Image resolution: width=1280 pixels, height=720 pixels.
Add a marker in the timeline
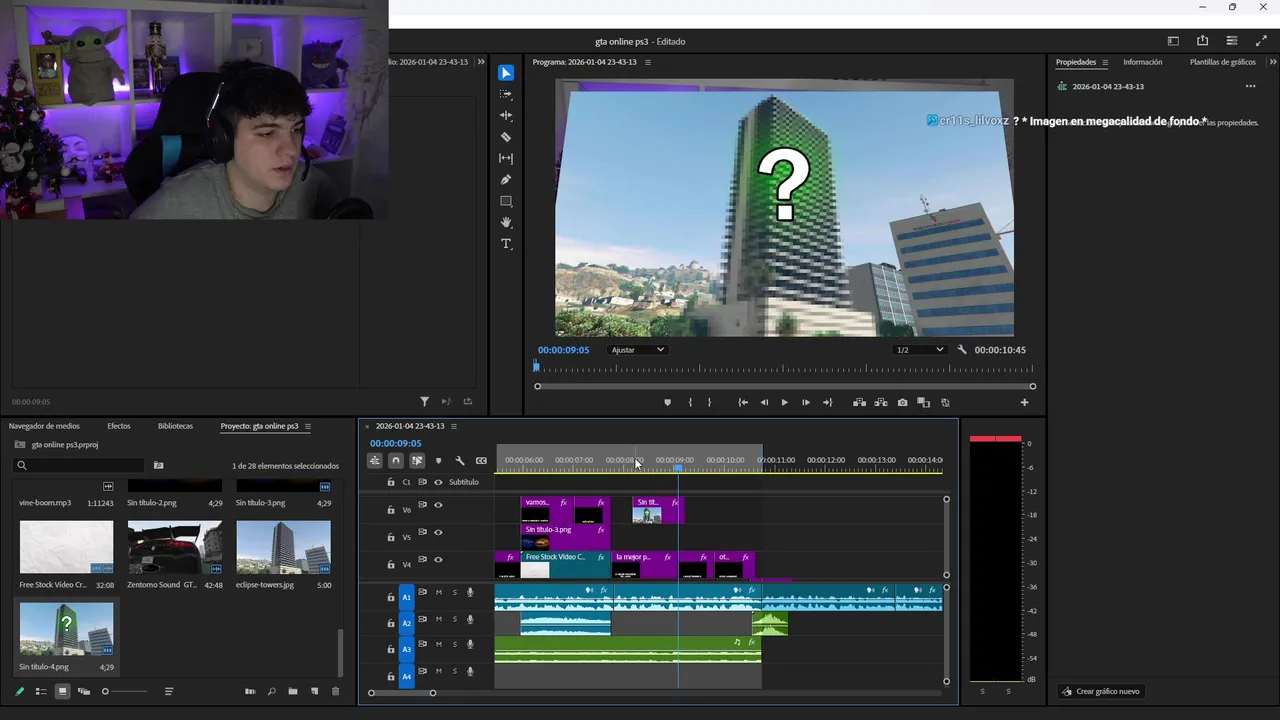pyautogui.click(x=438, y=461)
